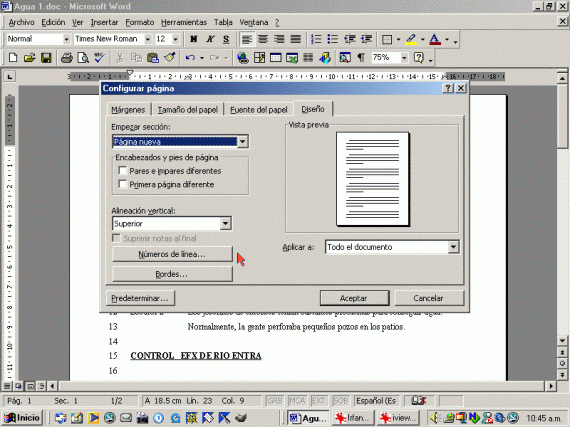Run spelling and grammar check

coord(99,58)
